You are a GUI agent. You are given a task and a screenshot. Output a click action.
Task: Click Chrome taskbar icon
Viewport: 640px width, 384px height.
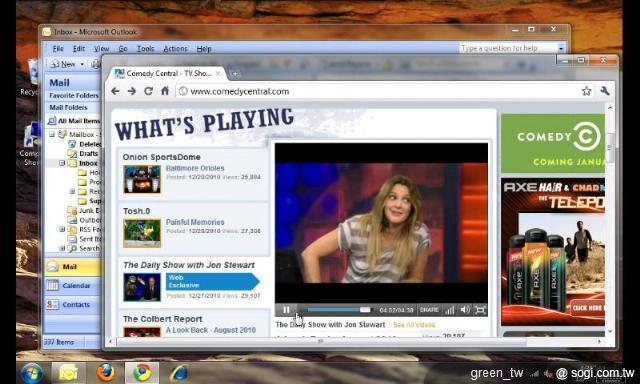[142, 372]
